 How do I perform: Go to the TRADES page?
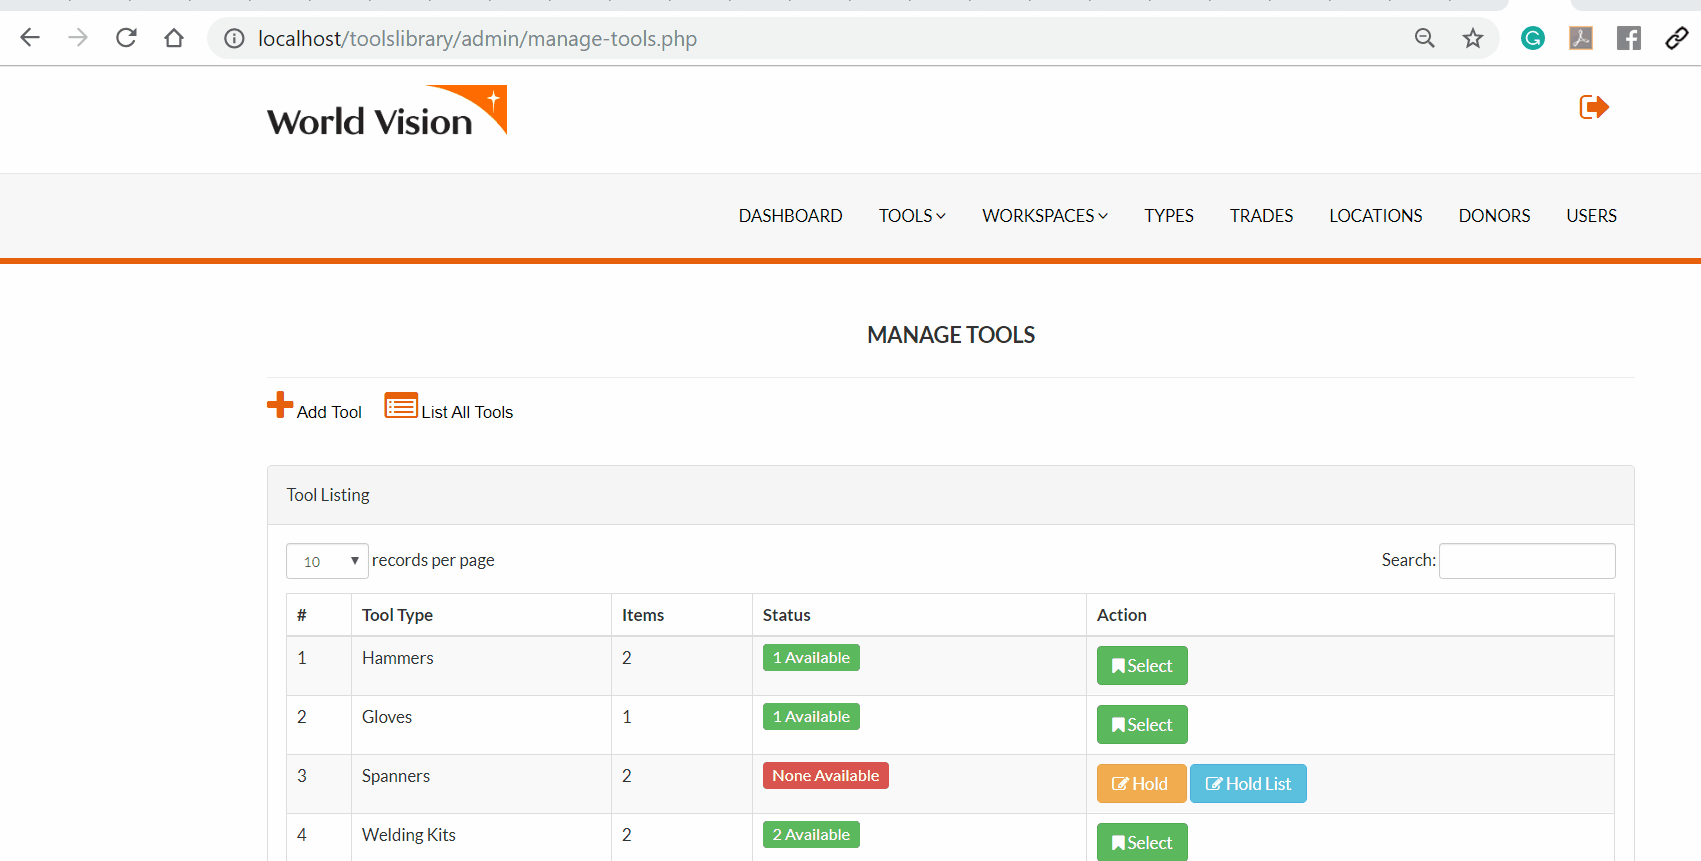pyautogui.click(x=1261, y=216)
